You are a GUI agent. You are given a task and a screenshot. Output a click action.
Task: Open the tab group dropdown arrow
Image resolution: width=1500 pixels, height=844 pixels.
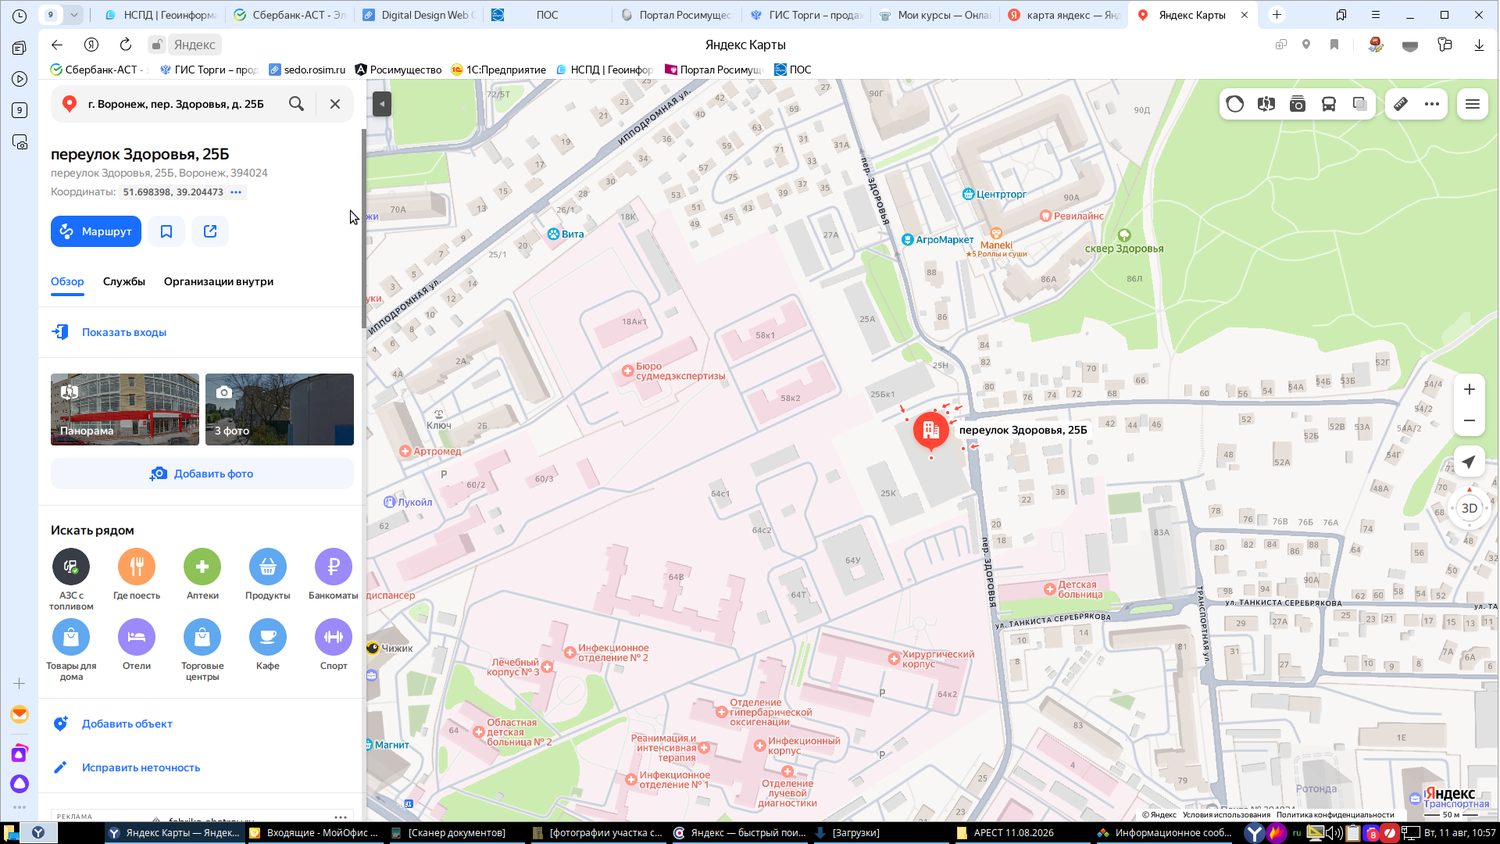click(75, 15)
